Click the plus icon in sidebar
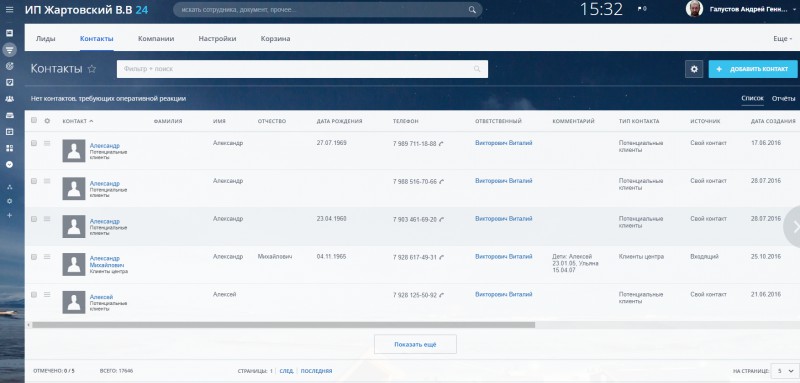The height and width of the screenshot is (383, 800). (9, 216)
